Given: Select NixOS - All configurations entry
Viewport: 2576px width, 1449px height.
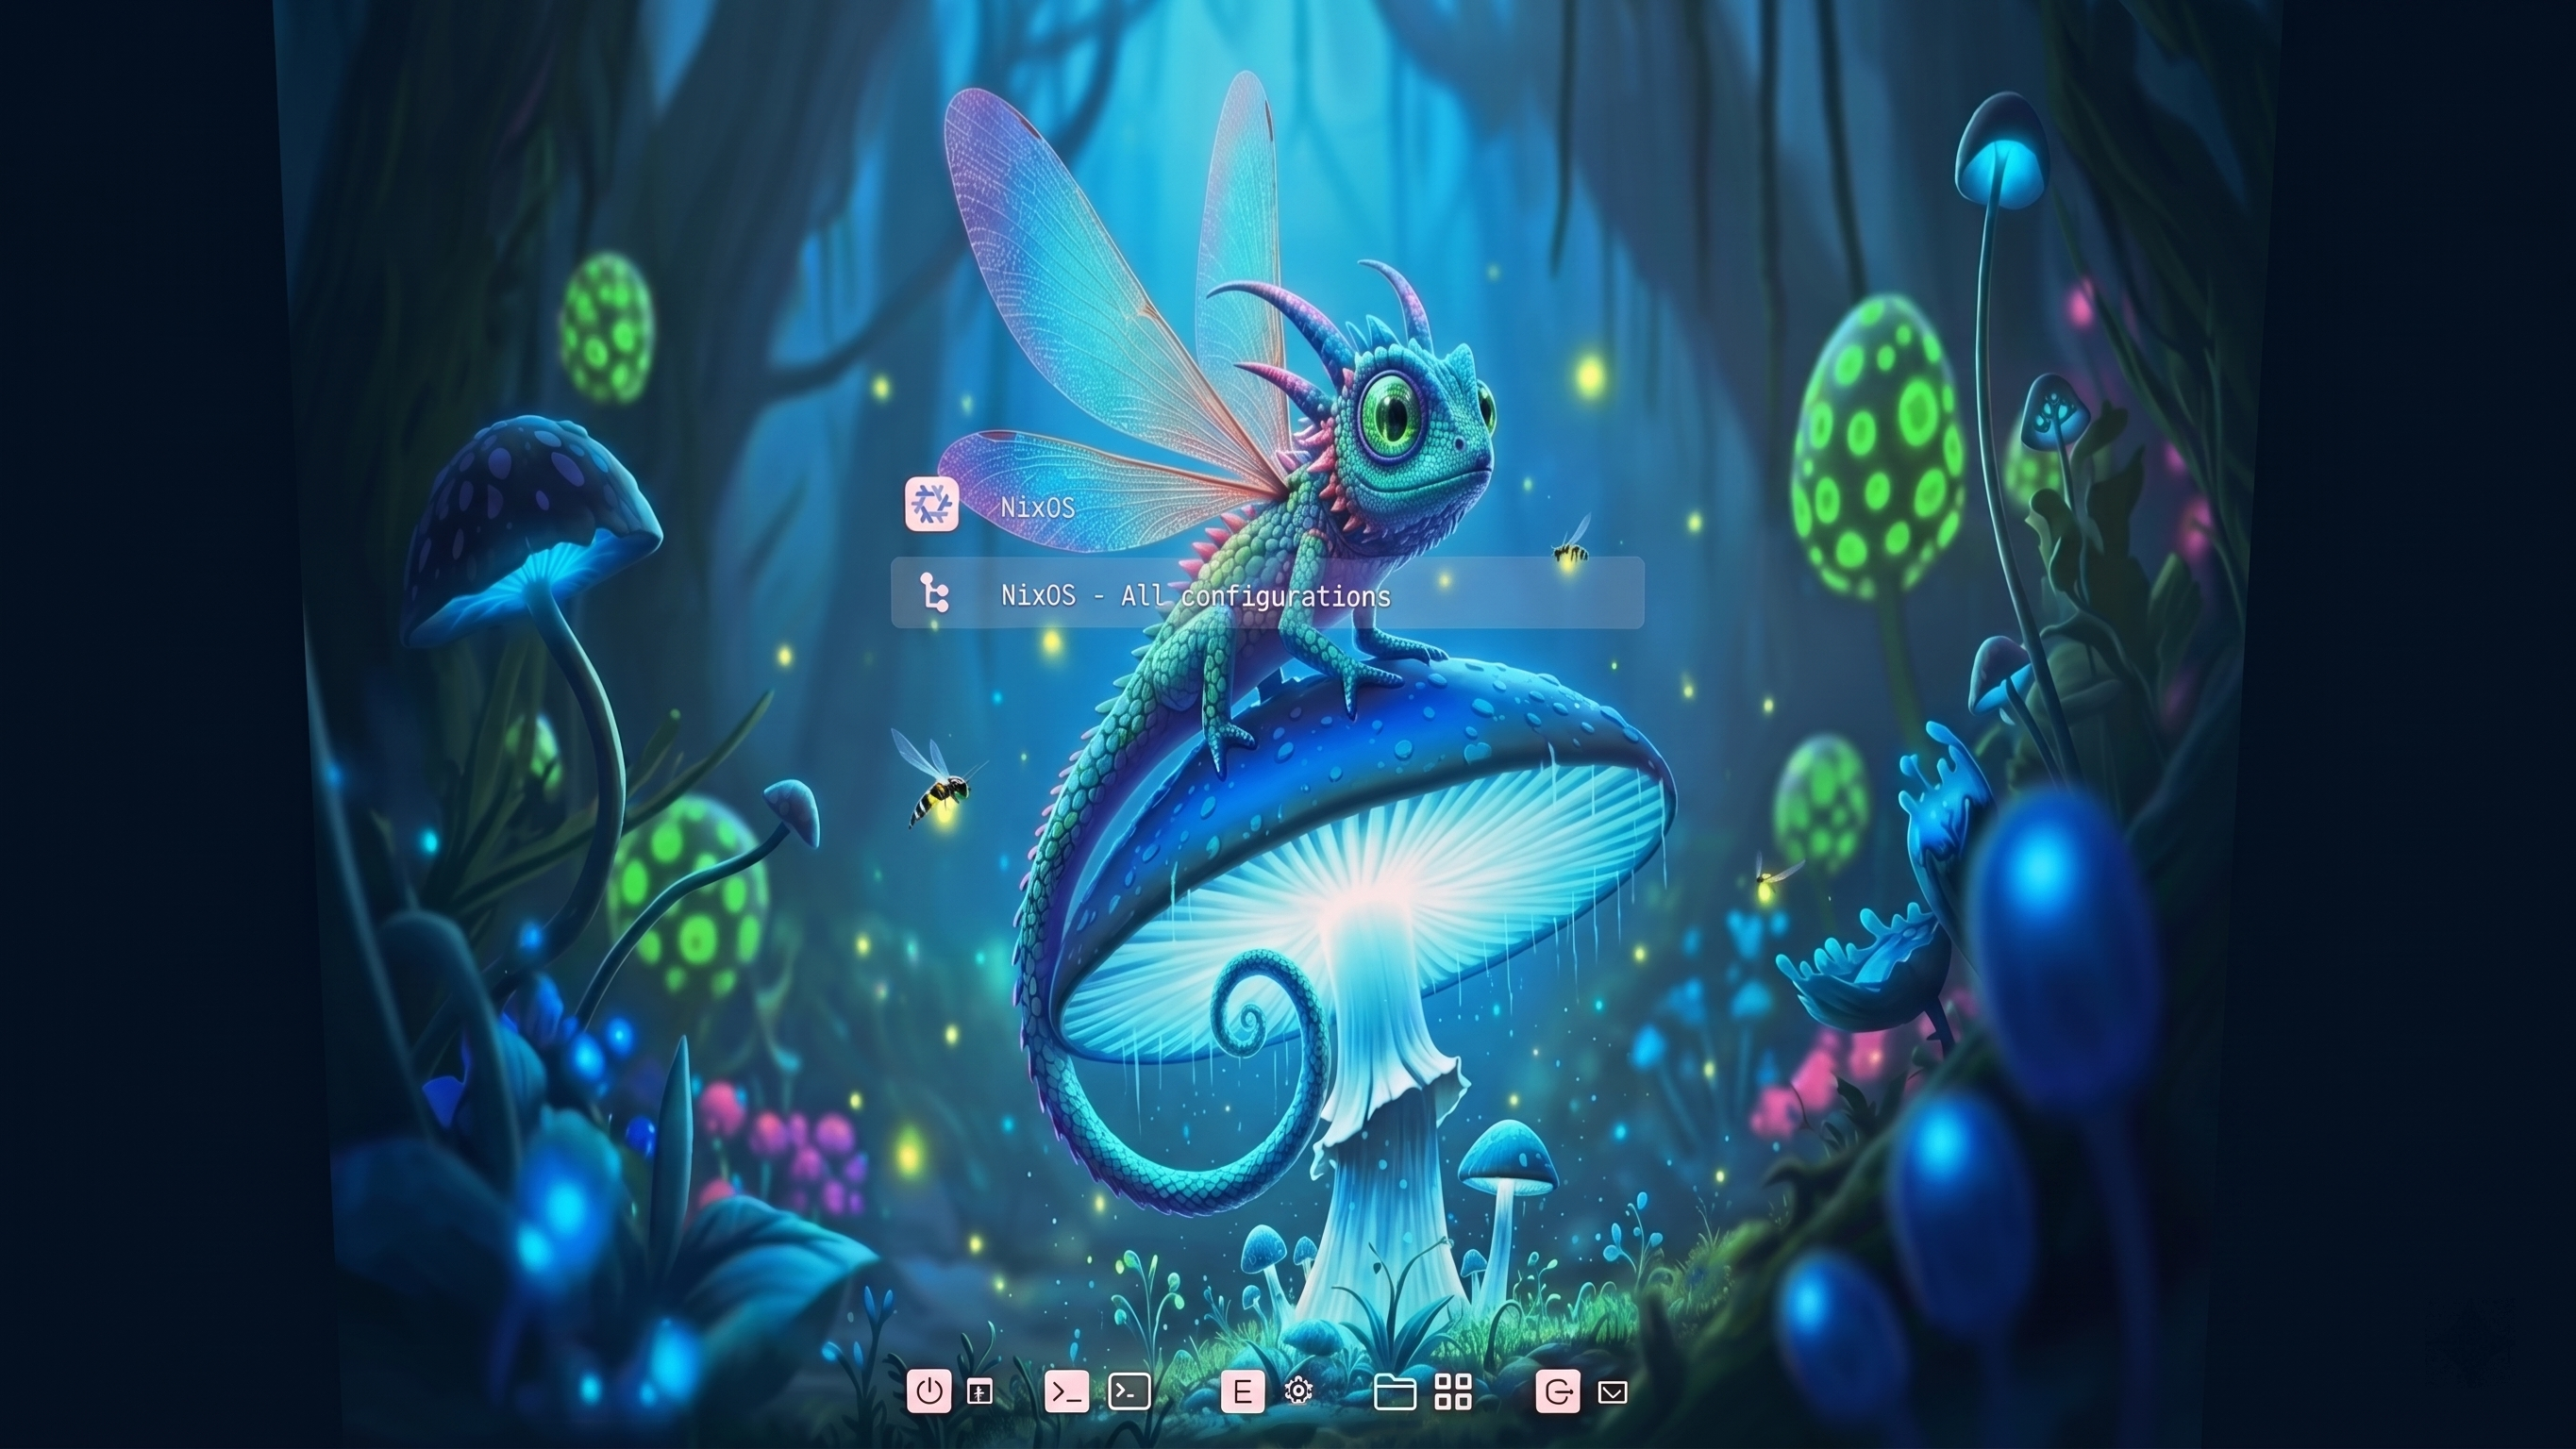Looking at the screenshot, I should coord(1267,593).
